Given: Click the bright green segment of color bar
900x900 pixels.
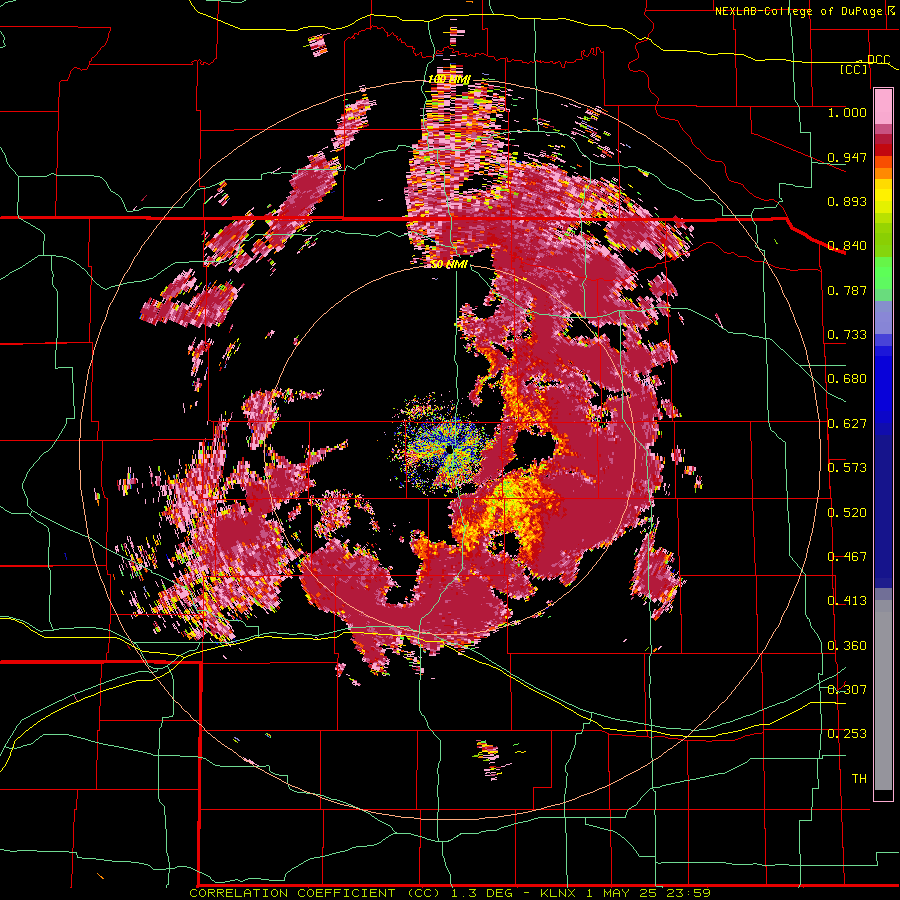Looking at the screenshot, I should (x=883, y=273).
